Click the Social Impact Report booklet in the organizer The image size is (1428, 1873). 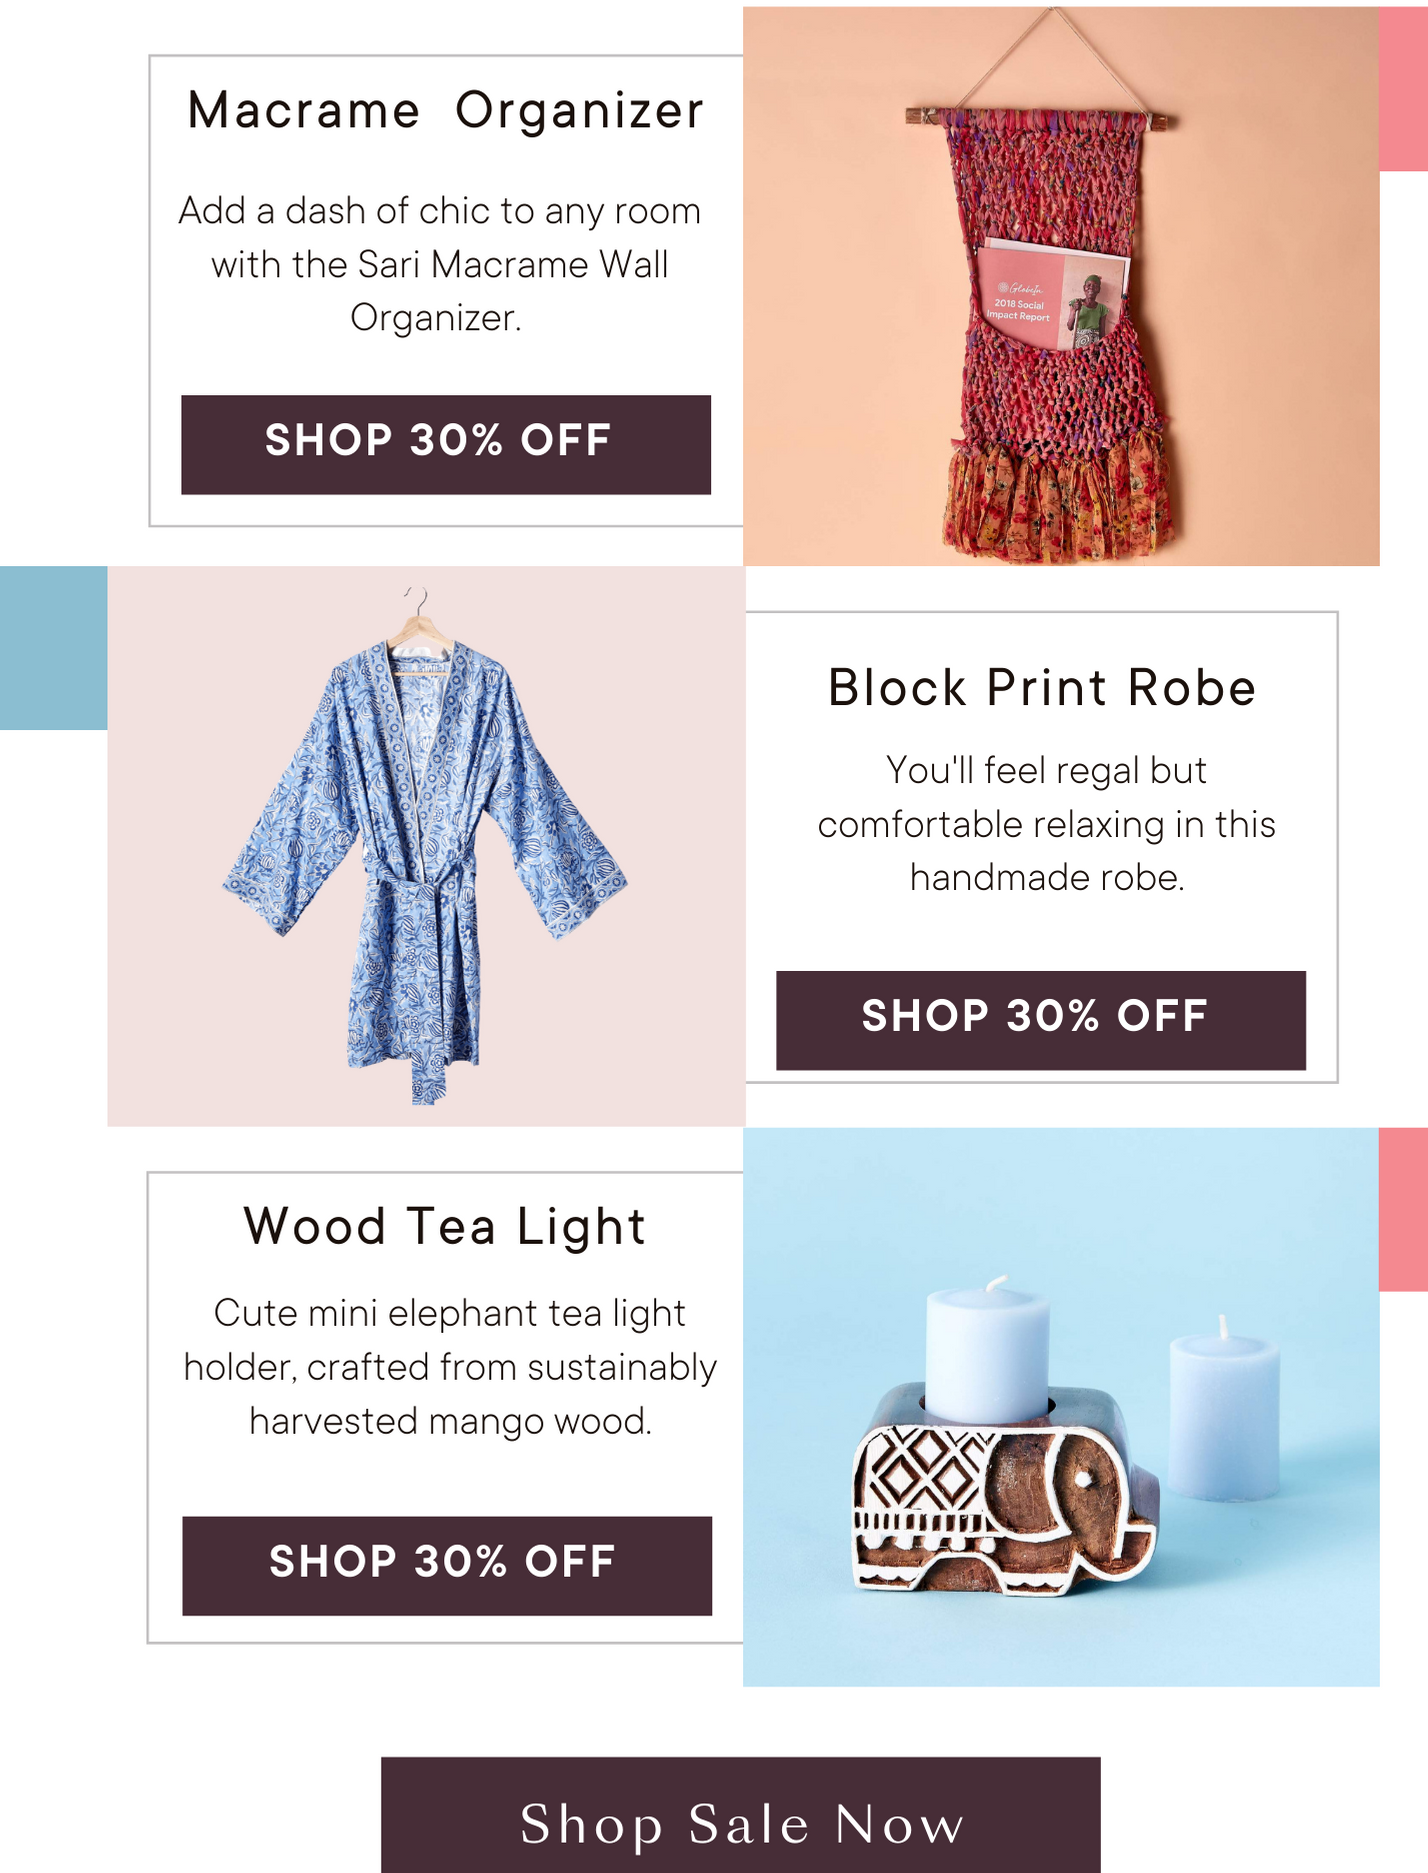tap(1050, 295)
